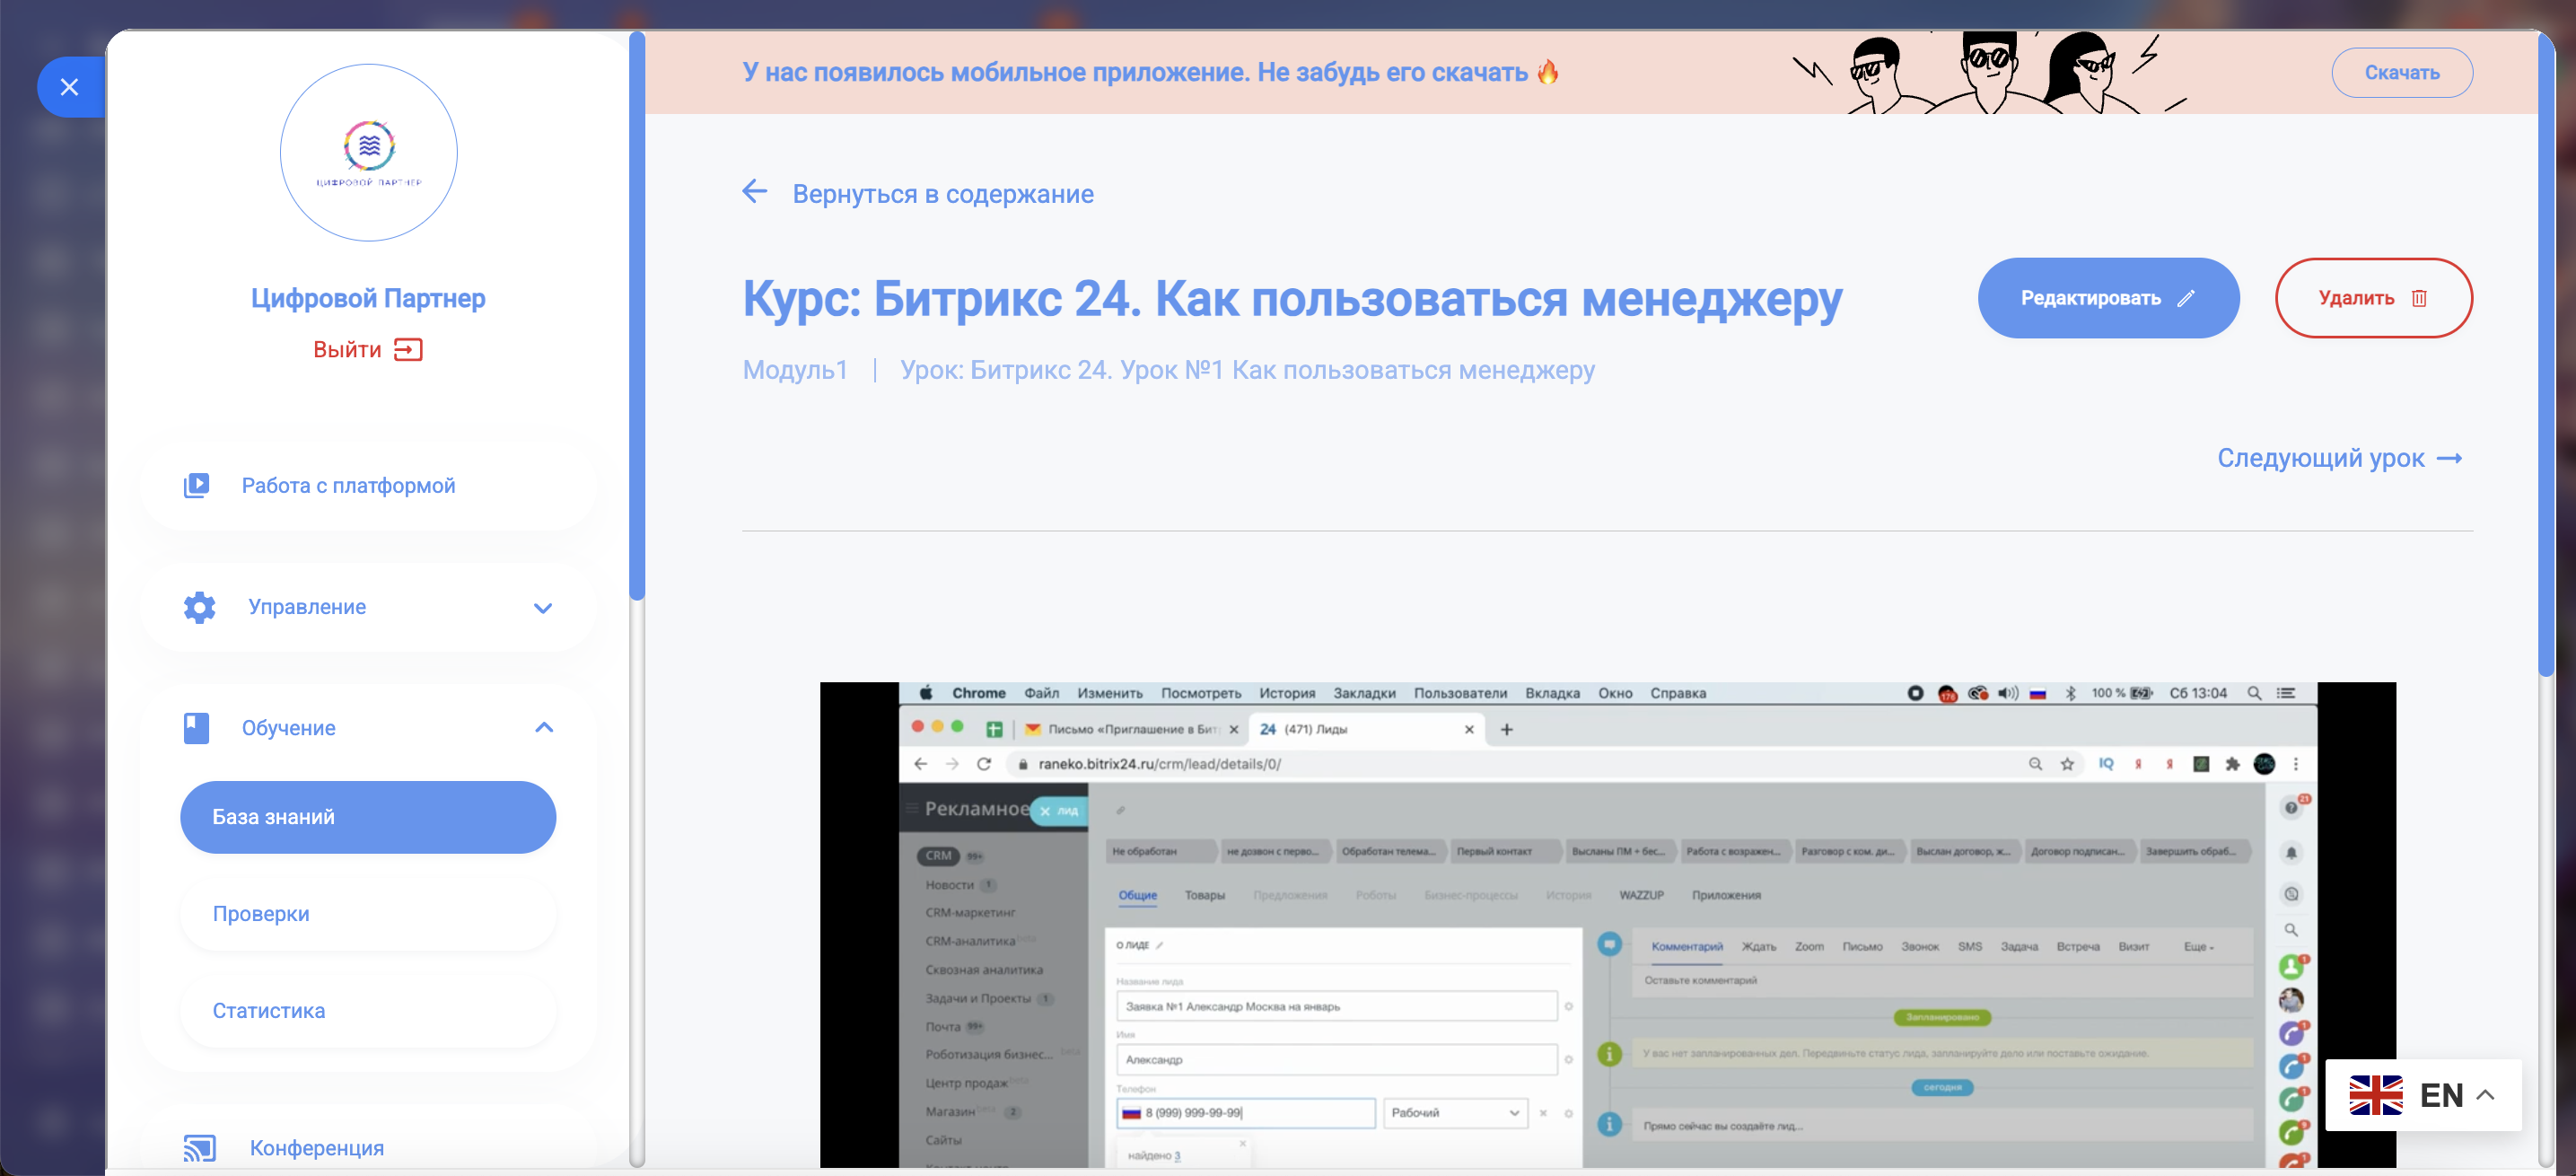Open the EN language dropdown arrow
Viewport: 2576px width, 1176px height.
tap(2485, 1095)
